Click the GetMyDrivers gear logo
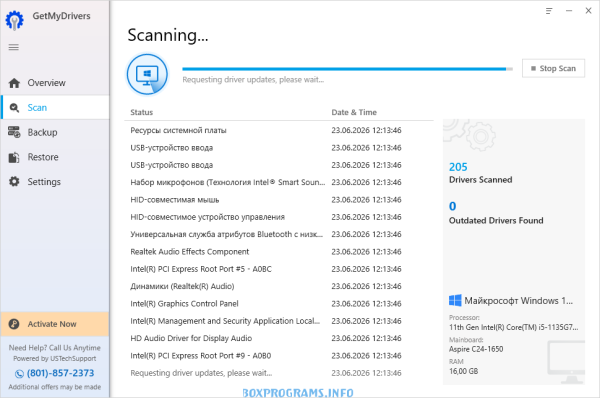Image resolution: width=600 pixels, height=398 pixels. click(15, 20)
